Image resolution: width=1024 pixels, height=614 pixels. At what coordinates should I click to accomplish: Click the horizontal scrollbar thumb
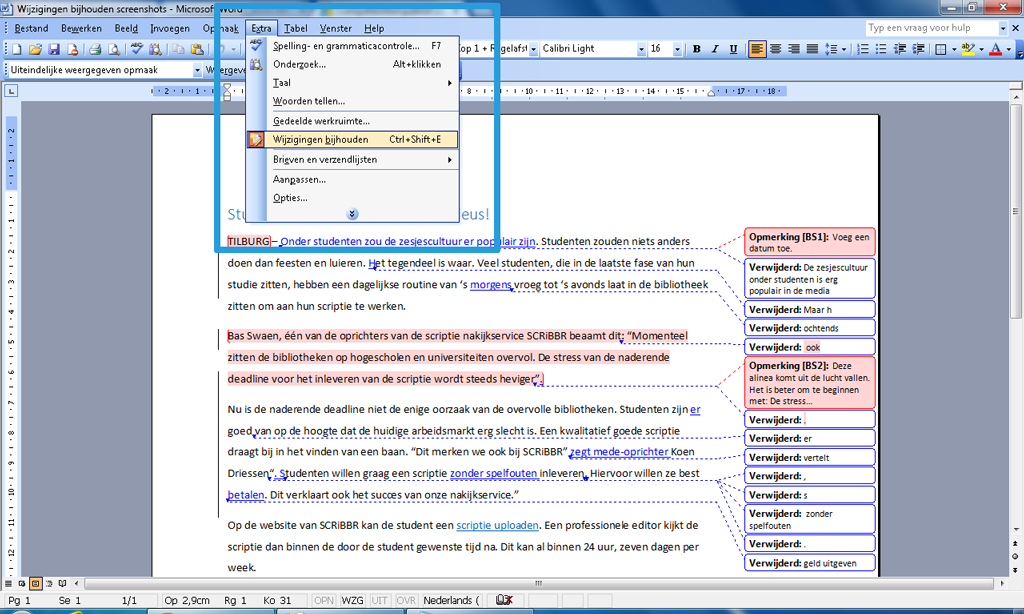(x=539, y=583)
